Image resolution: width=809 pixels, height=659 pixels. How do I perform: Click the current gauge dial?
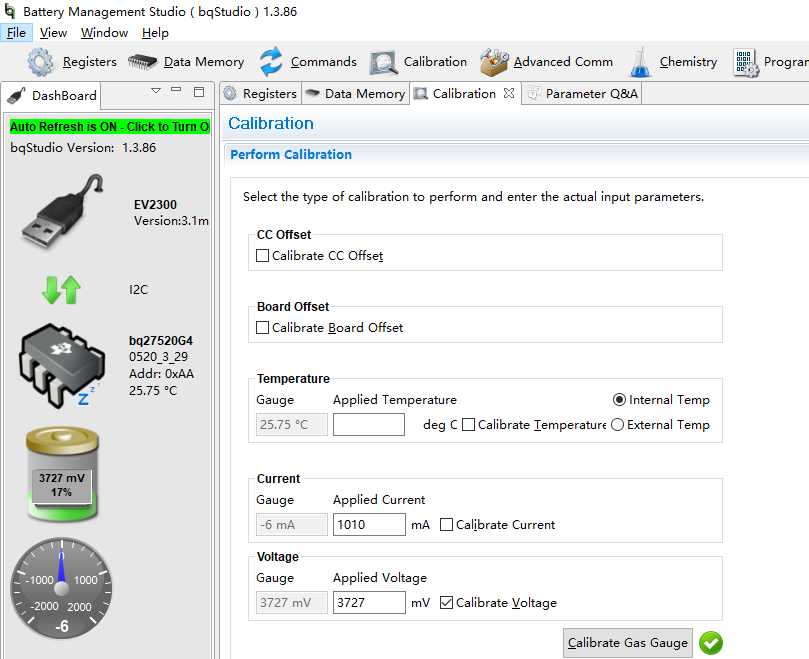click(61, 588)
